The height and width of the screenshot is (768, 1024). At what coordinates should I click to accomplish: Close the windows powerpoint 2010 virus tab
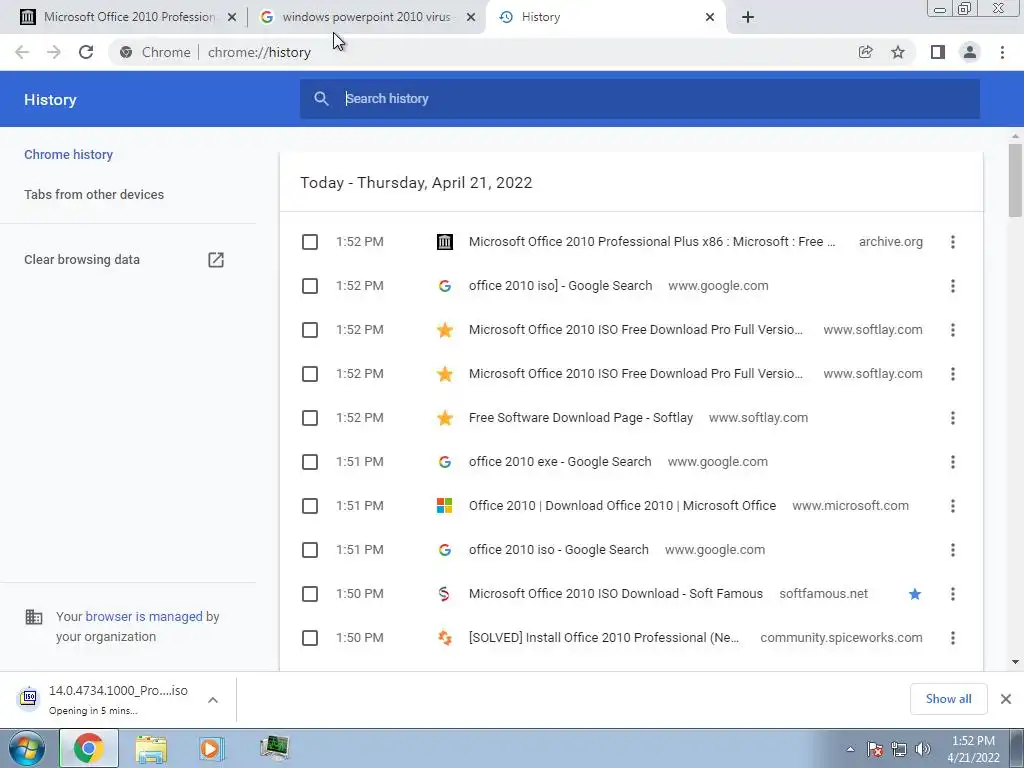pos(471,17)
